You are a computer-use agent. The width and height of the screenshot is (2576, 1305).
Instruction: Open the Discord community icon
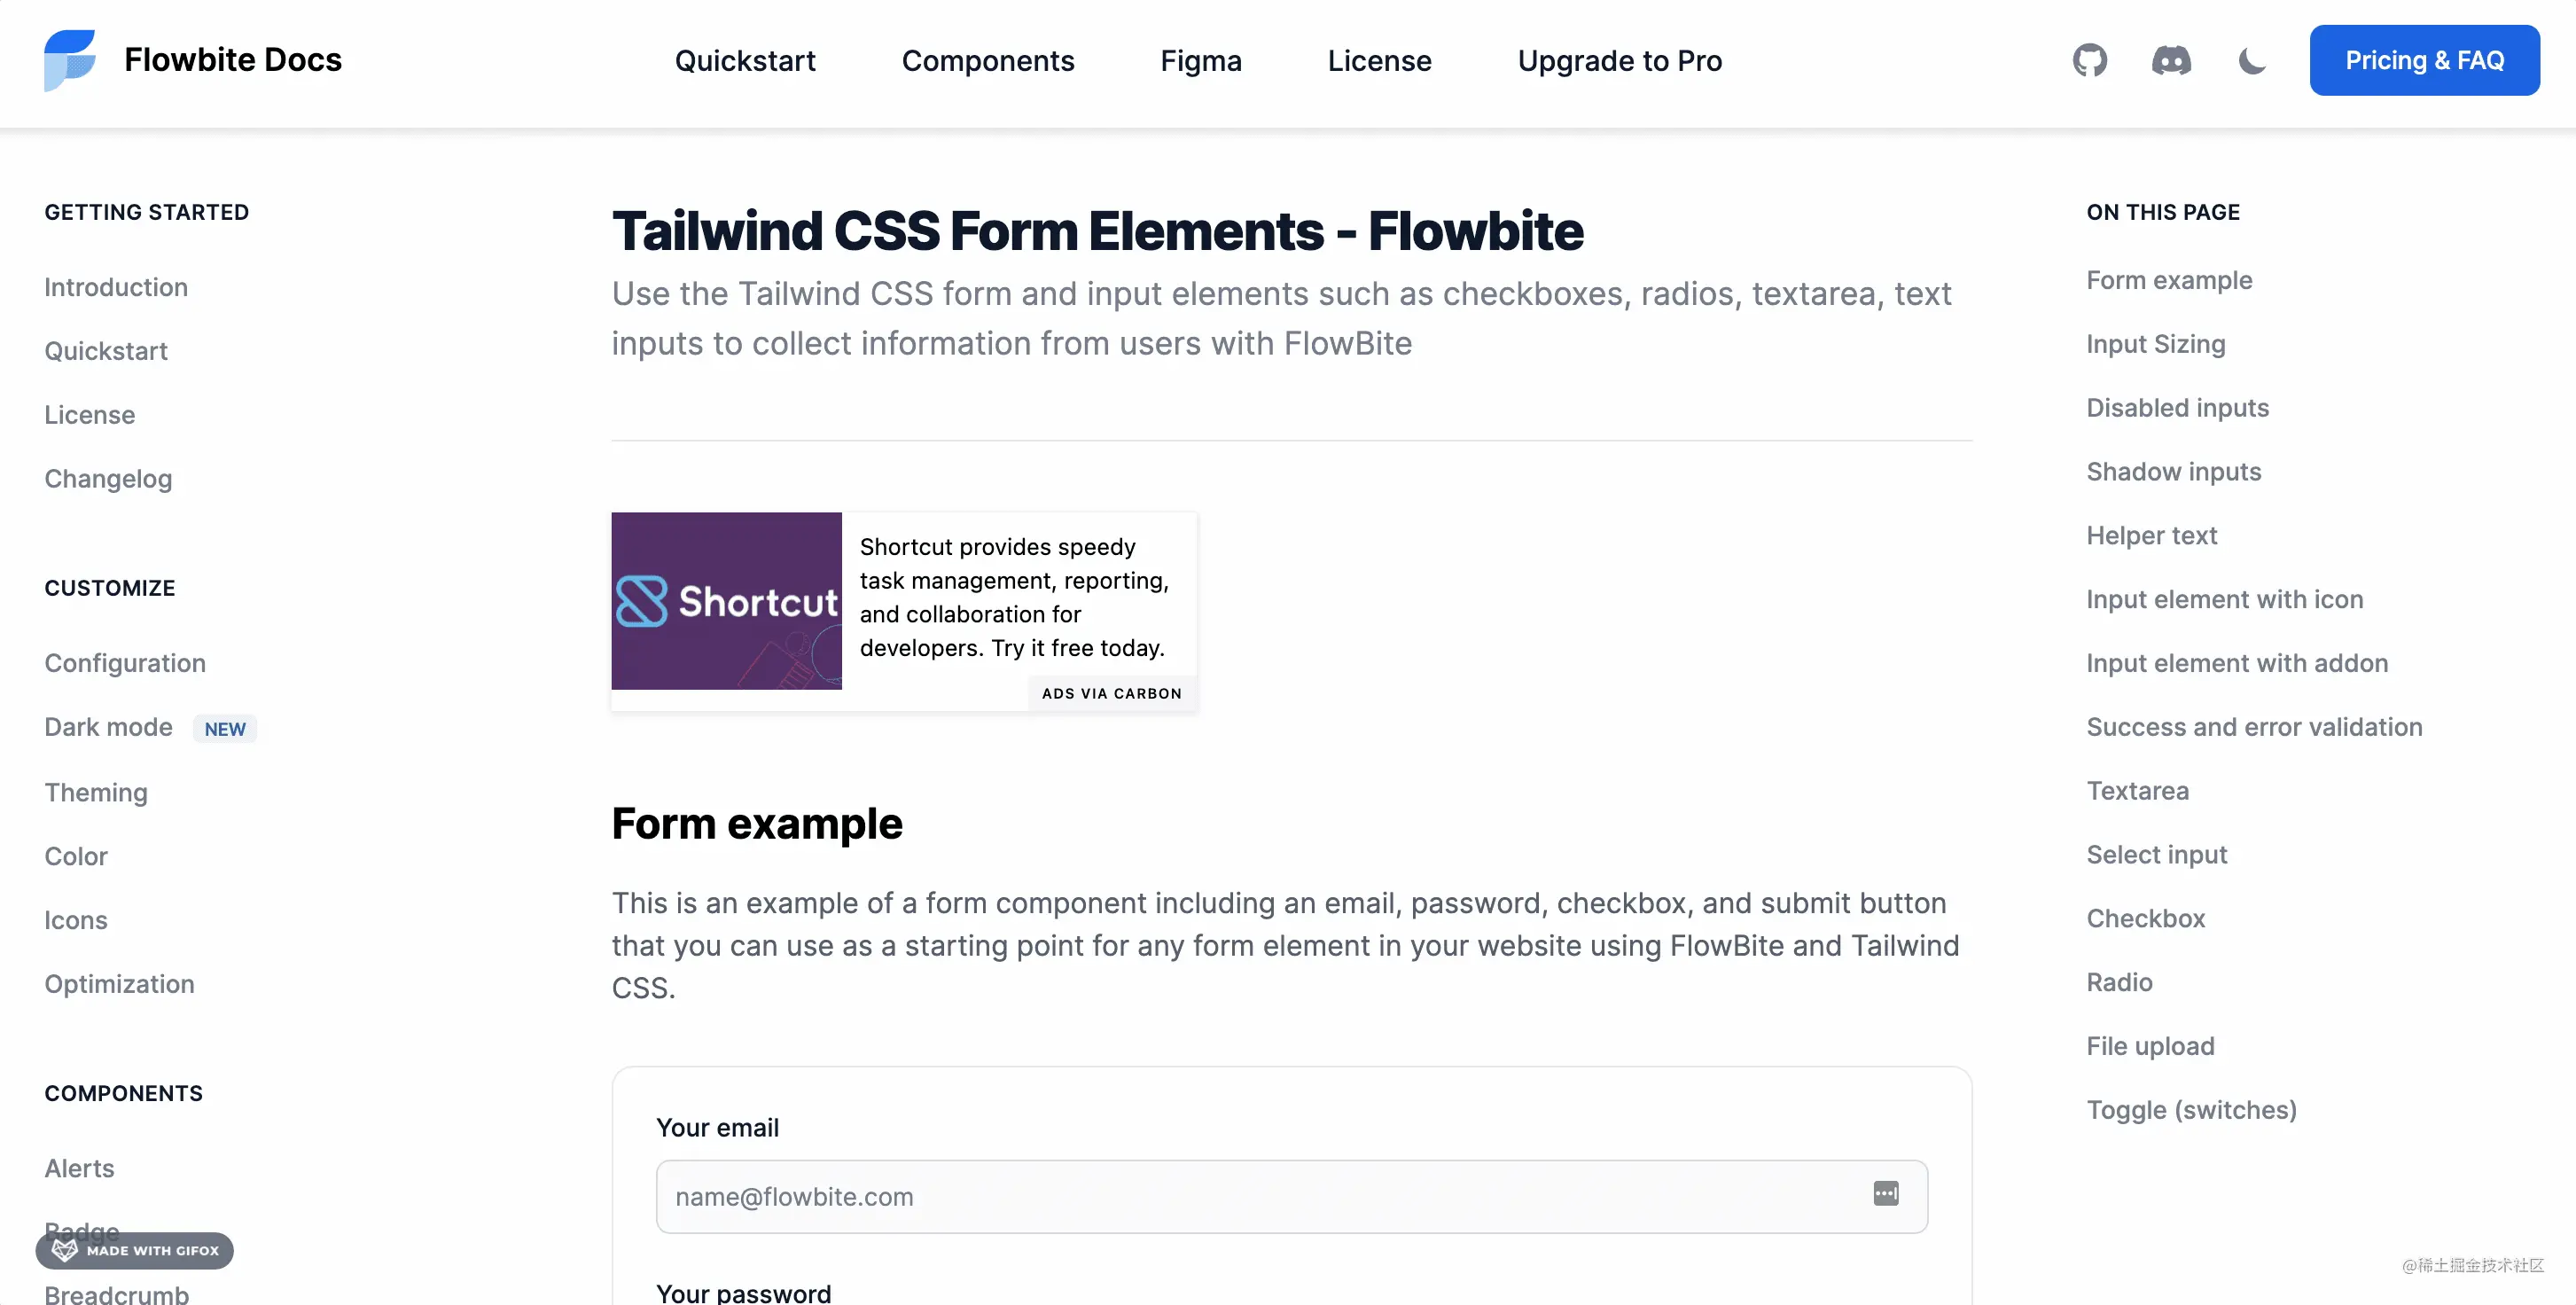point(2170,59)
